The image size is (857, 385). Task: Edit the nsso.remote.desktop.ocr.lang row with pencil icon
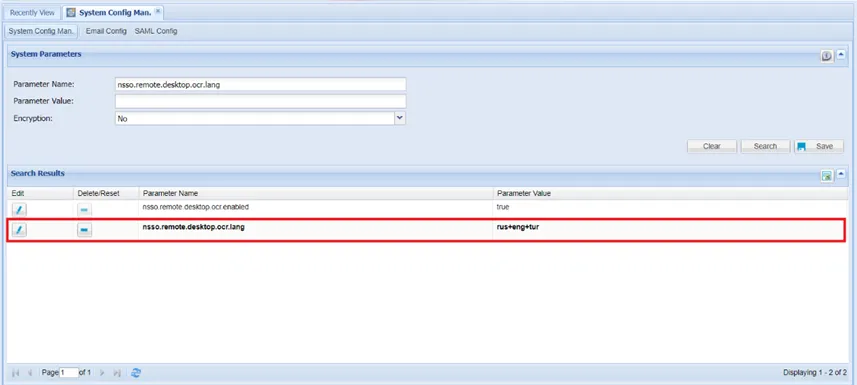coord(19,230)
